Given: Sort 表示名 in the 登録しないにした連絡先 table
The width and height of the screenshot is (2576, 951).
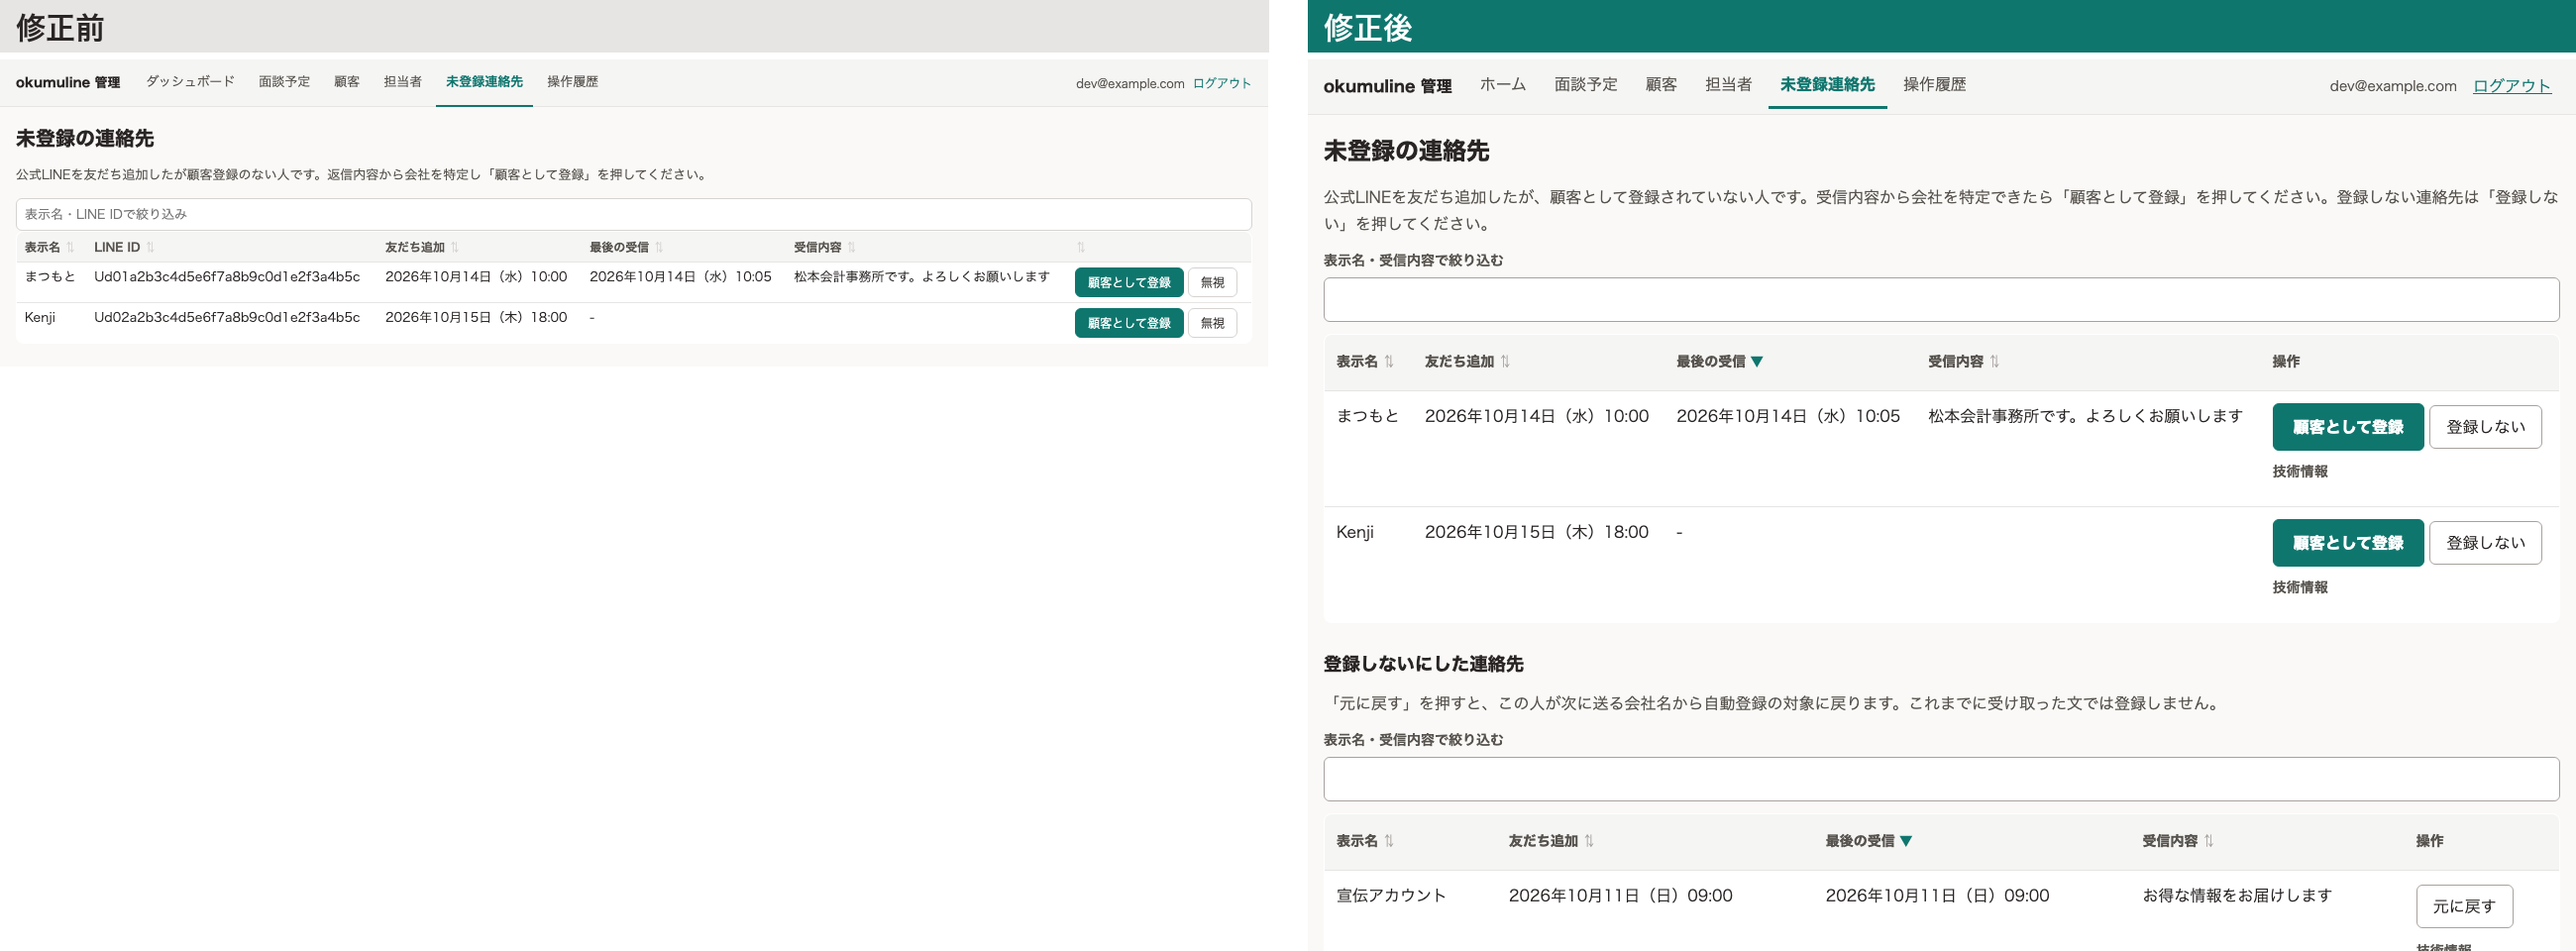Looking at the screenshot, I should pyautogui.click(x=1365, y=841).
